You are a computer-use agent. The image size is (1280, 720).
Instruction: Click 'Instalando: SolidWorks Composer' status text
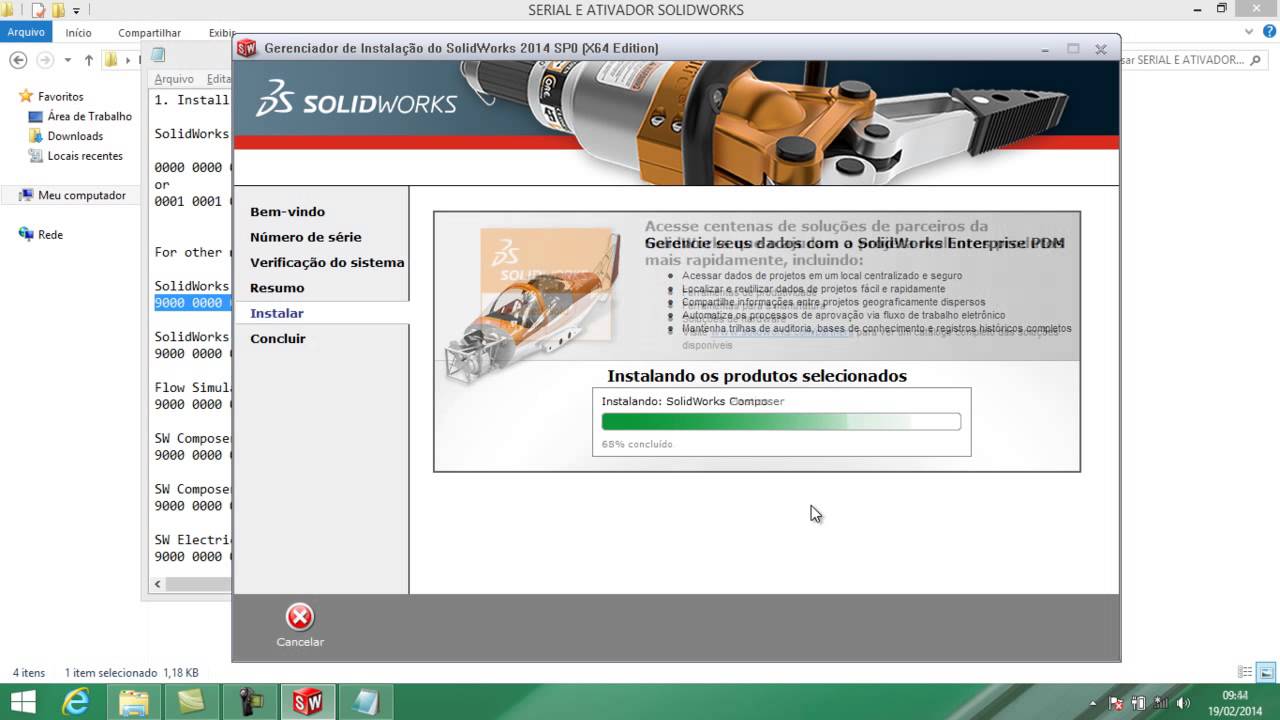point(693,401)
